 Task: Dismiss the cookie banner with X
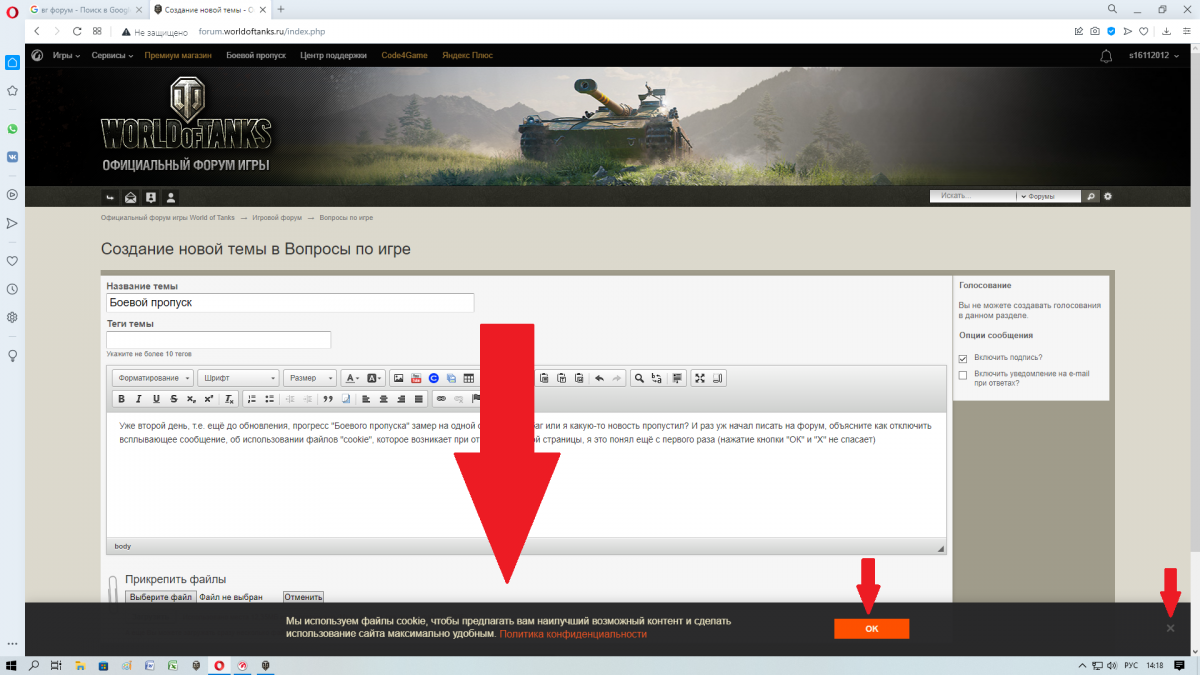coord(1170,628)
